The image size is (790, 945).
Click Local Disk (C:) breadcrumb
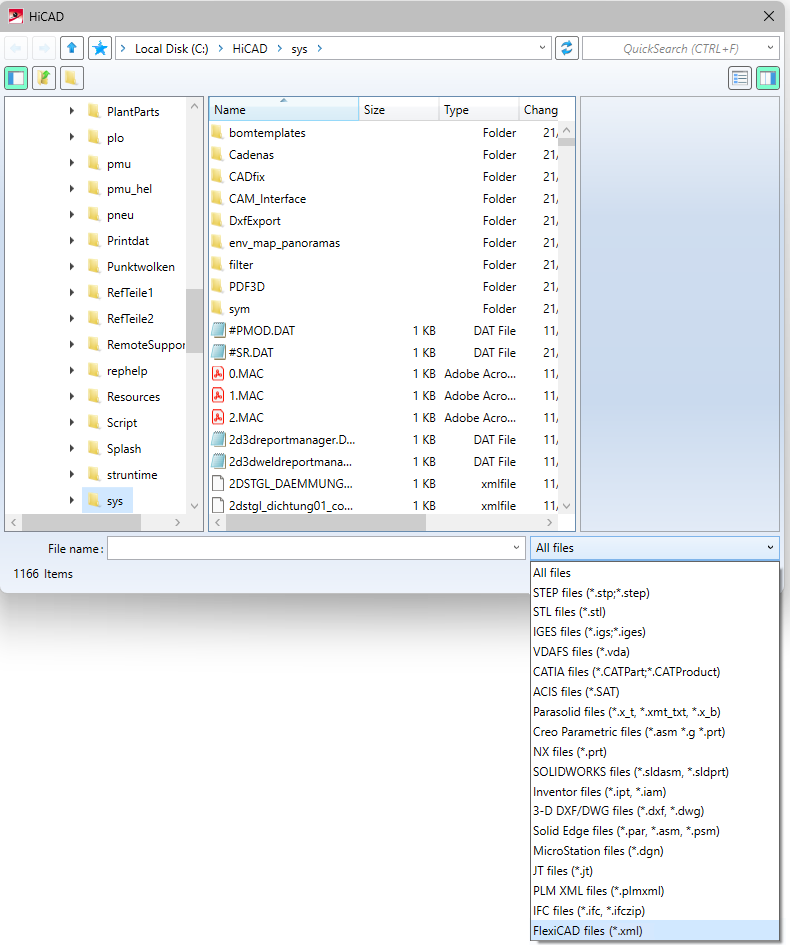click(x=171, y=49)
